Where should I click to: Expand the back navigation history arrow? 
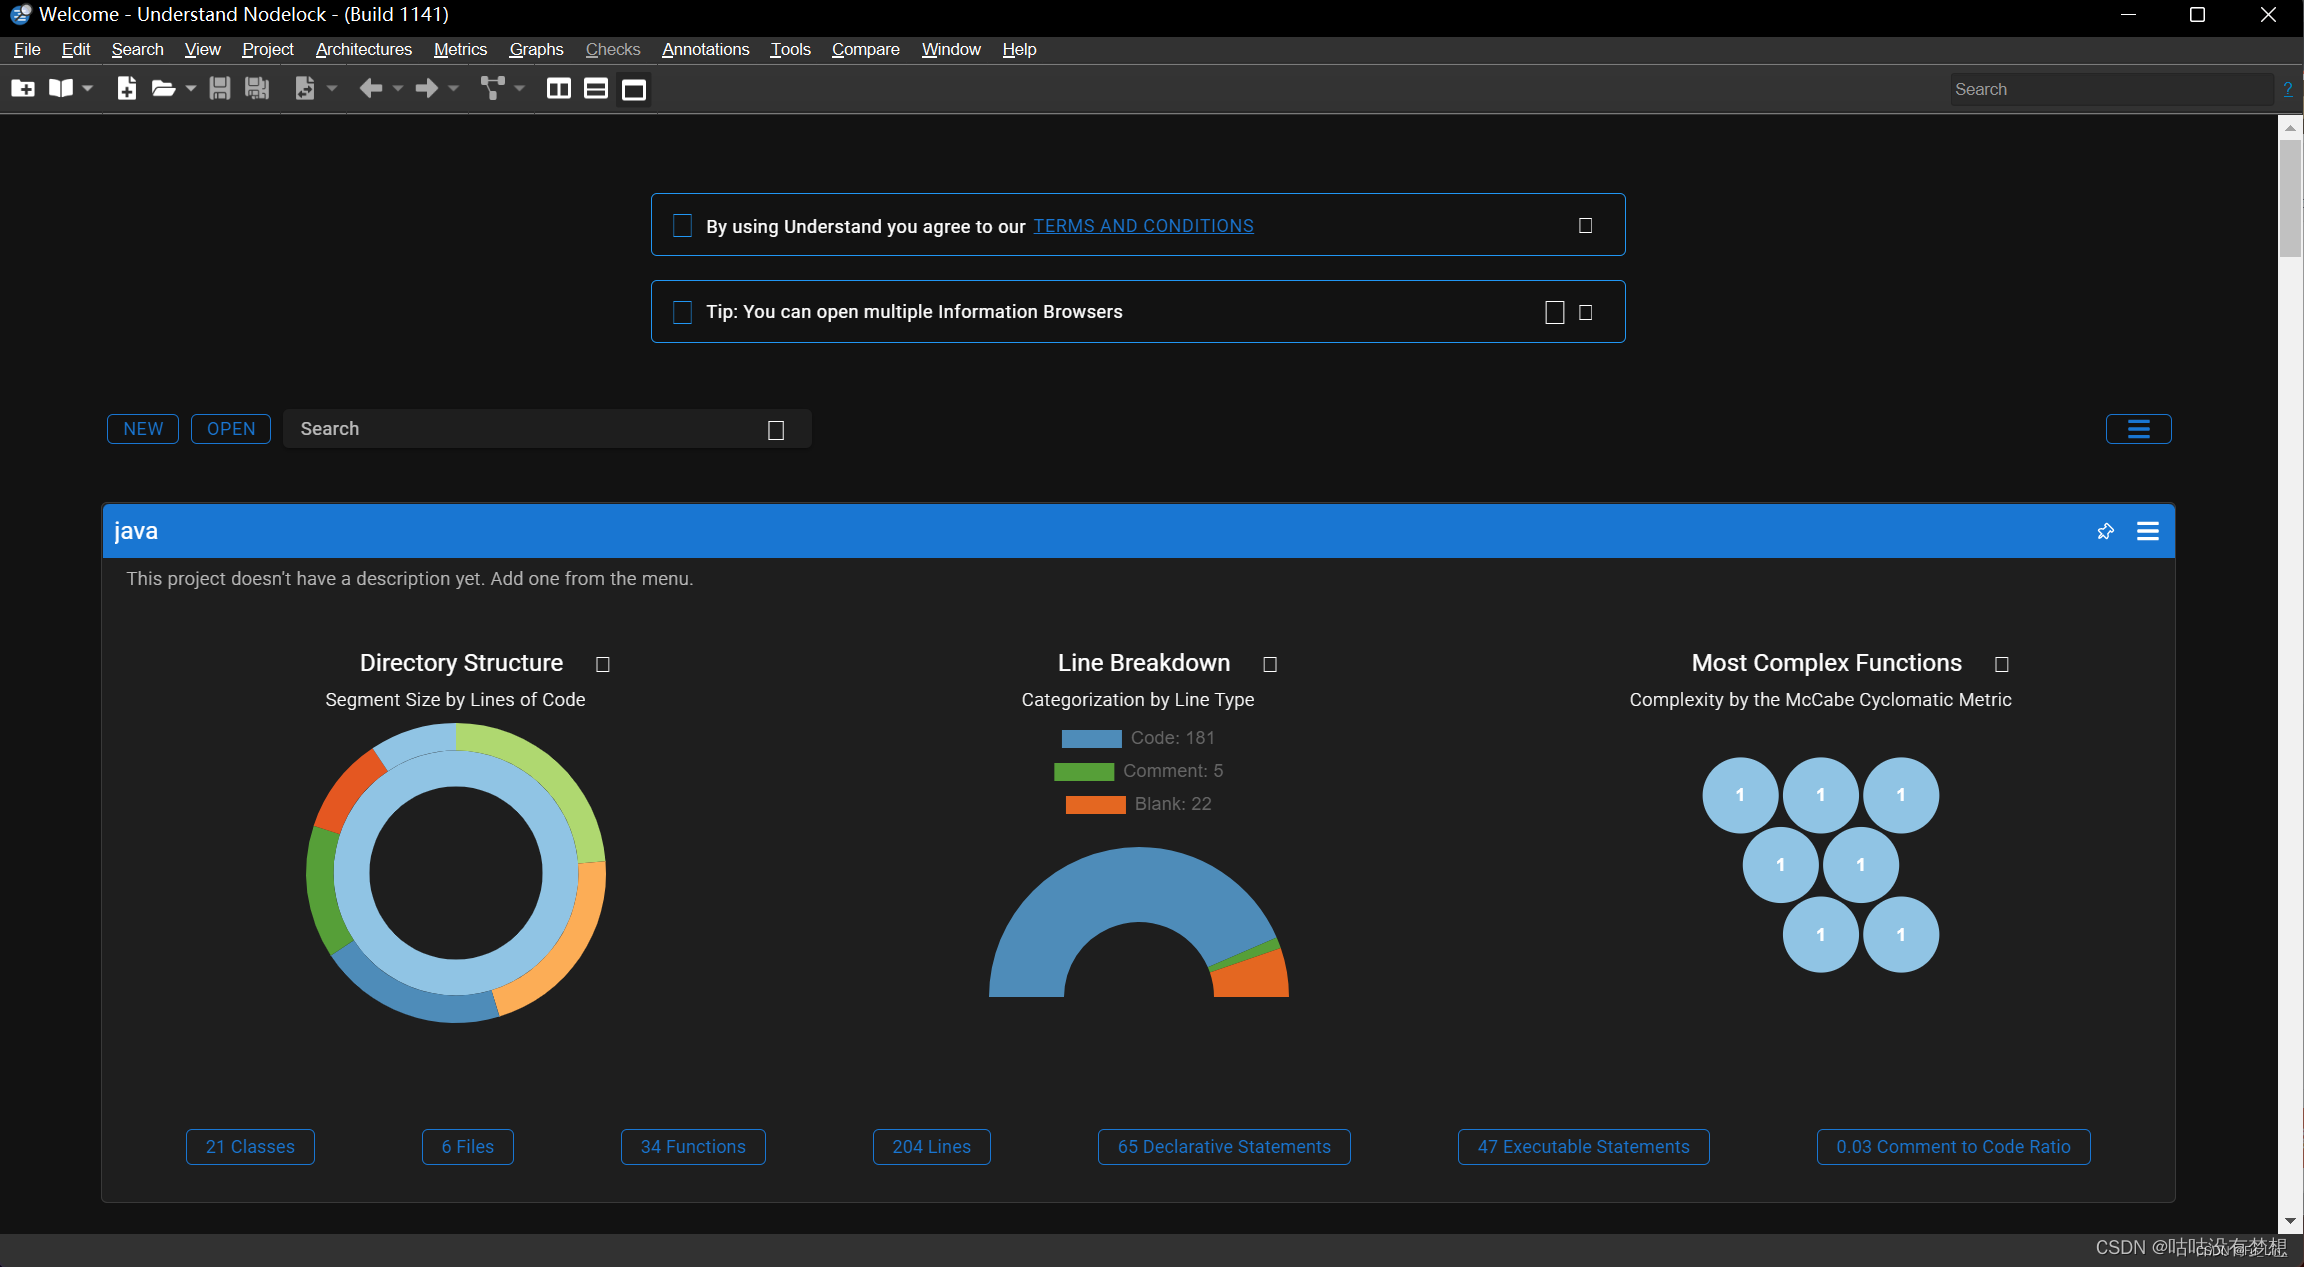(x=398, y=89)
